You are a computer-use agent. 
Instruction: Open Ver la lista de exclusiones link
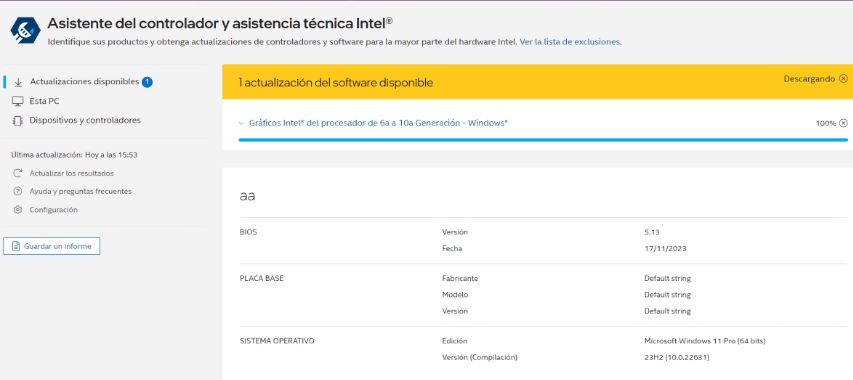click(x=571, y=42)
